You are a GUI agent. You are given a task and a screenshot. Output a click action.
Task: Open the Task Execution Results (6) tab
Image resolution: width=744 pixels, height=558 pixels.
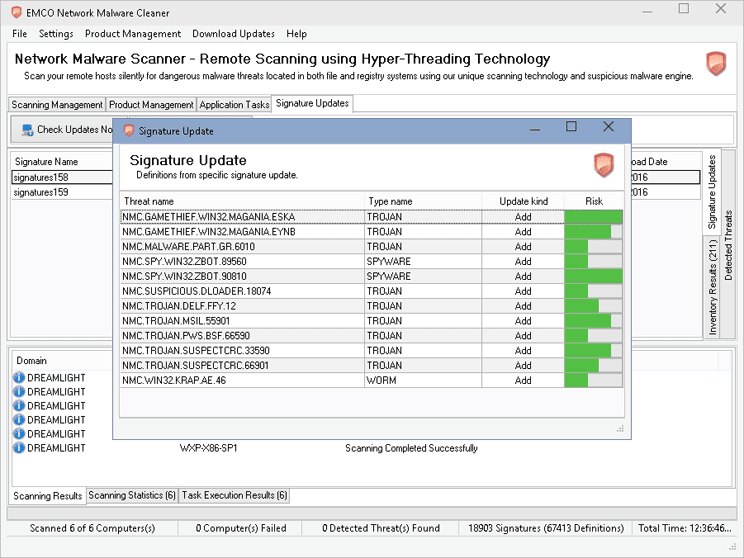click(x=234, y=495)
